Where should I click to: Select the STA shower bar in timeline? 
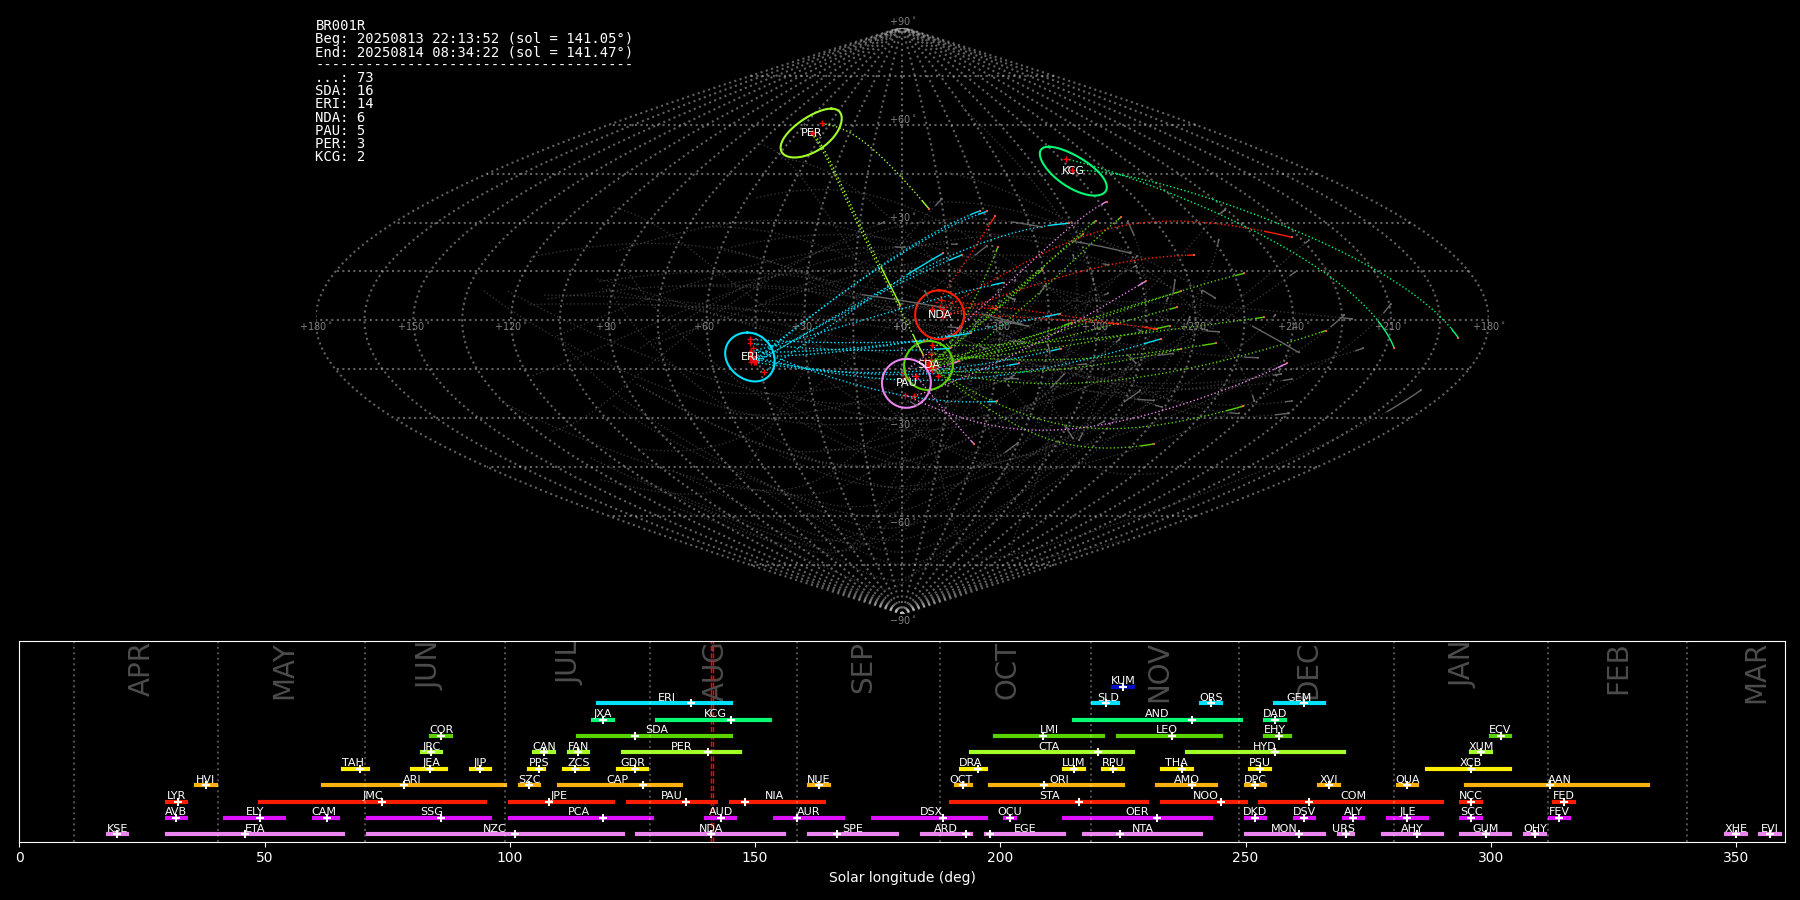tap(1049, 802)
